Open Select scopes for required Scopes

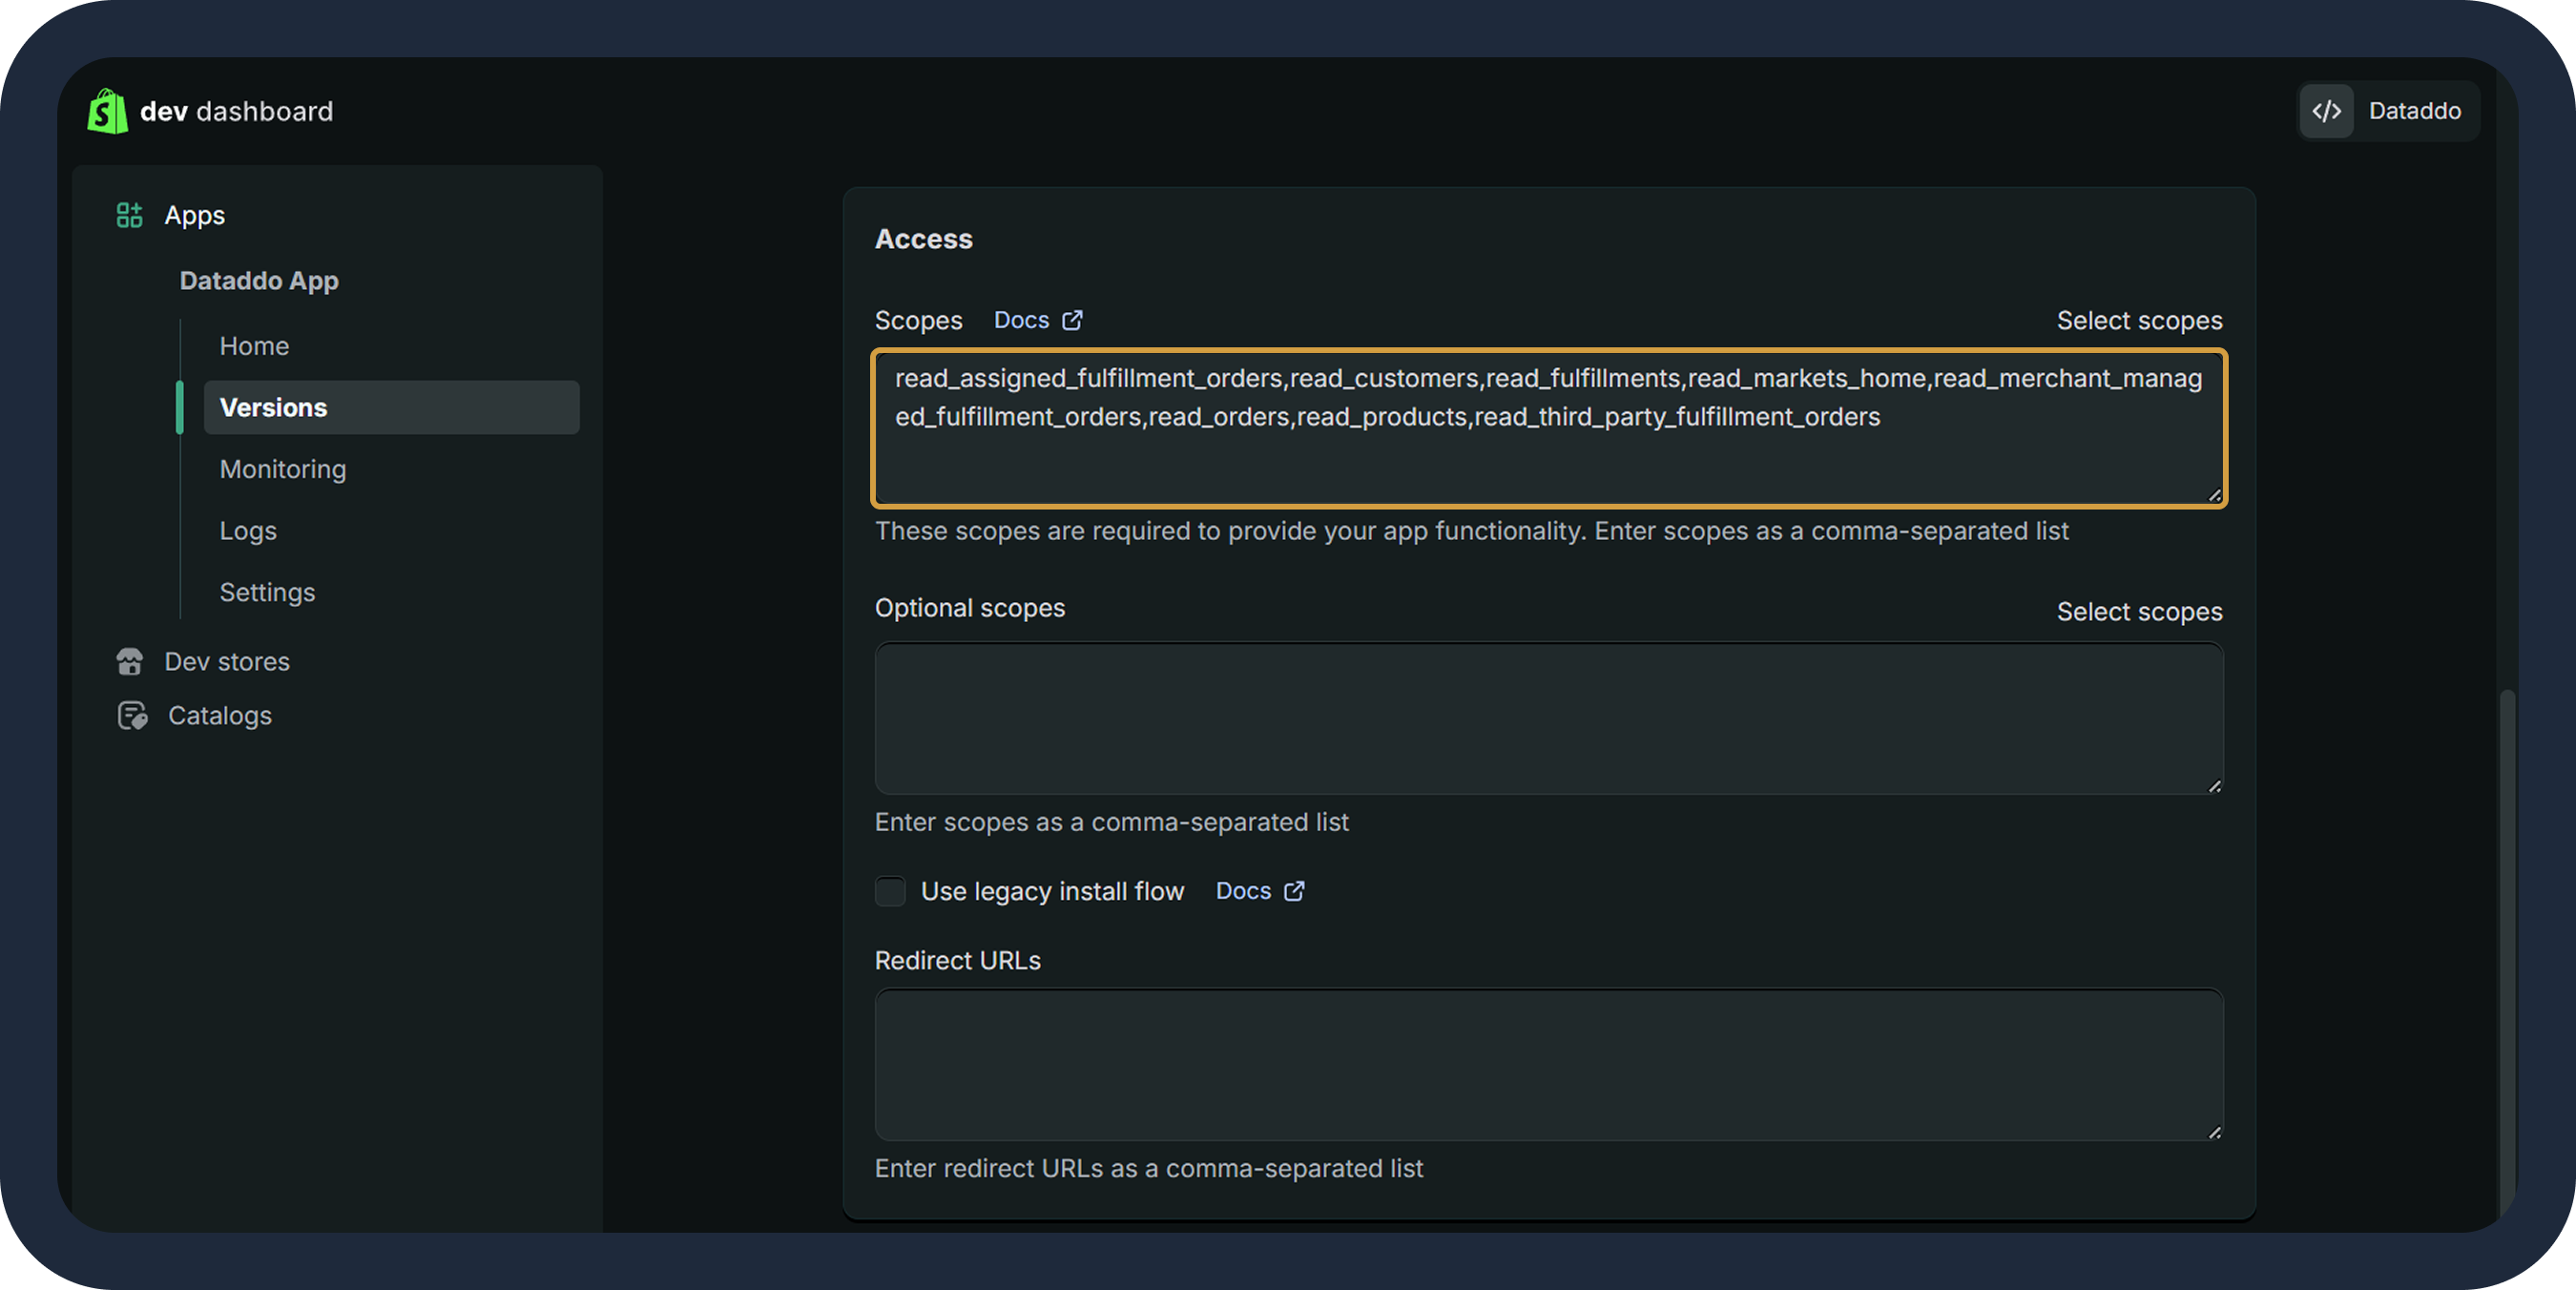pyautogui.click(x=2139, y=320)
